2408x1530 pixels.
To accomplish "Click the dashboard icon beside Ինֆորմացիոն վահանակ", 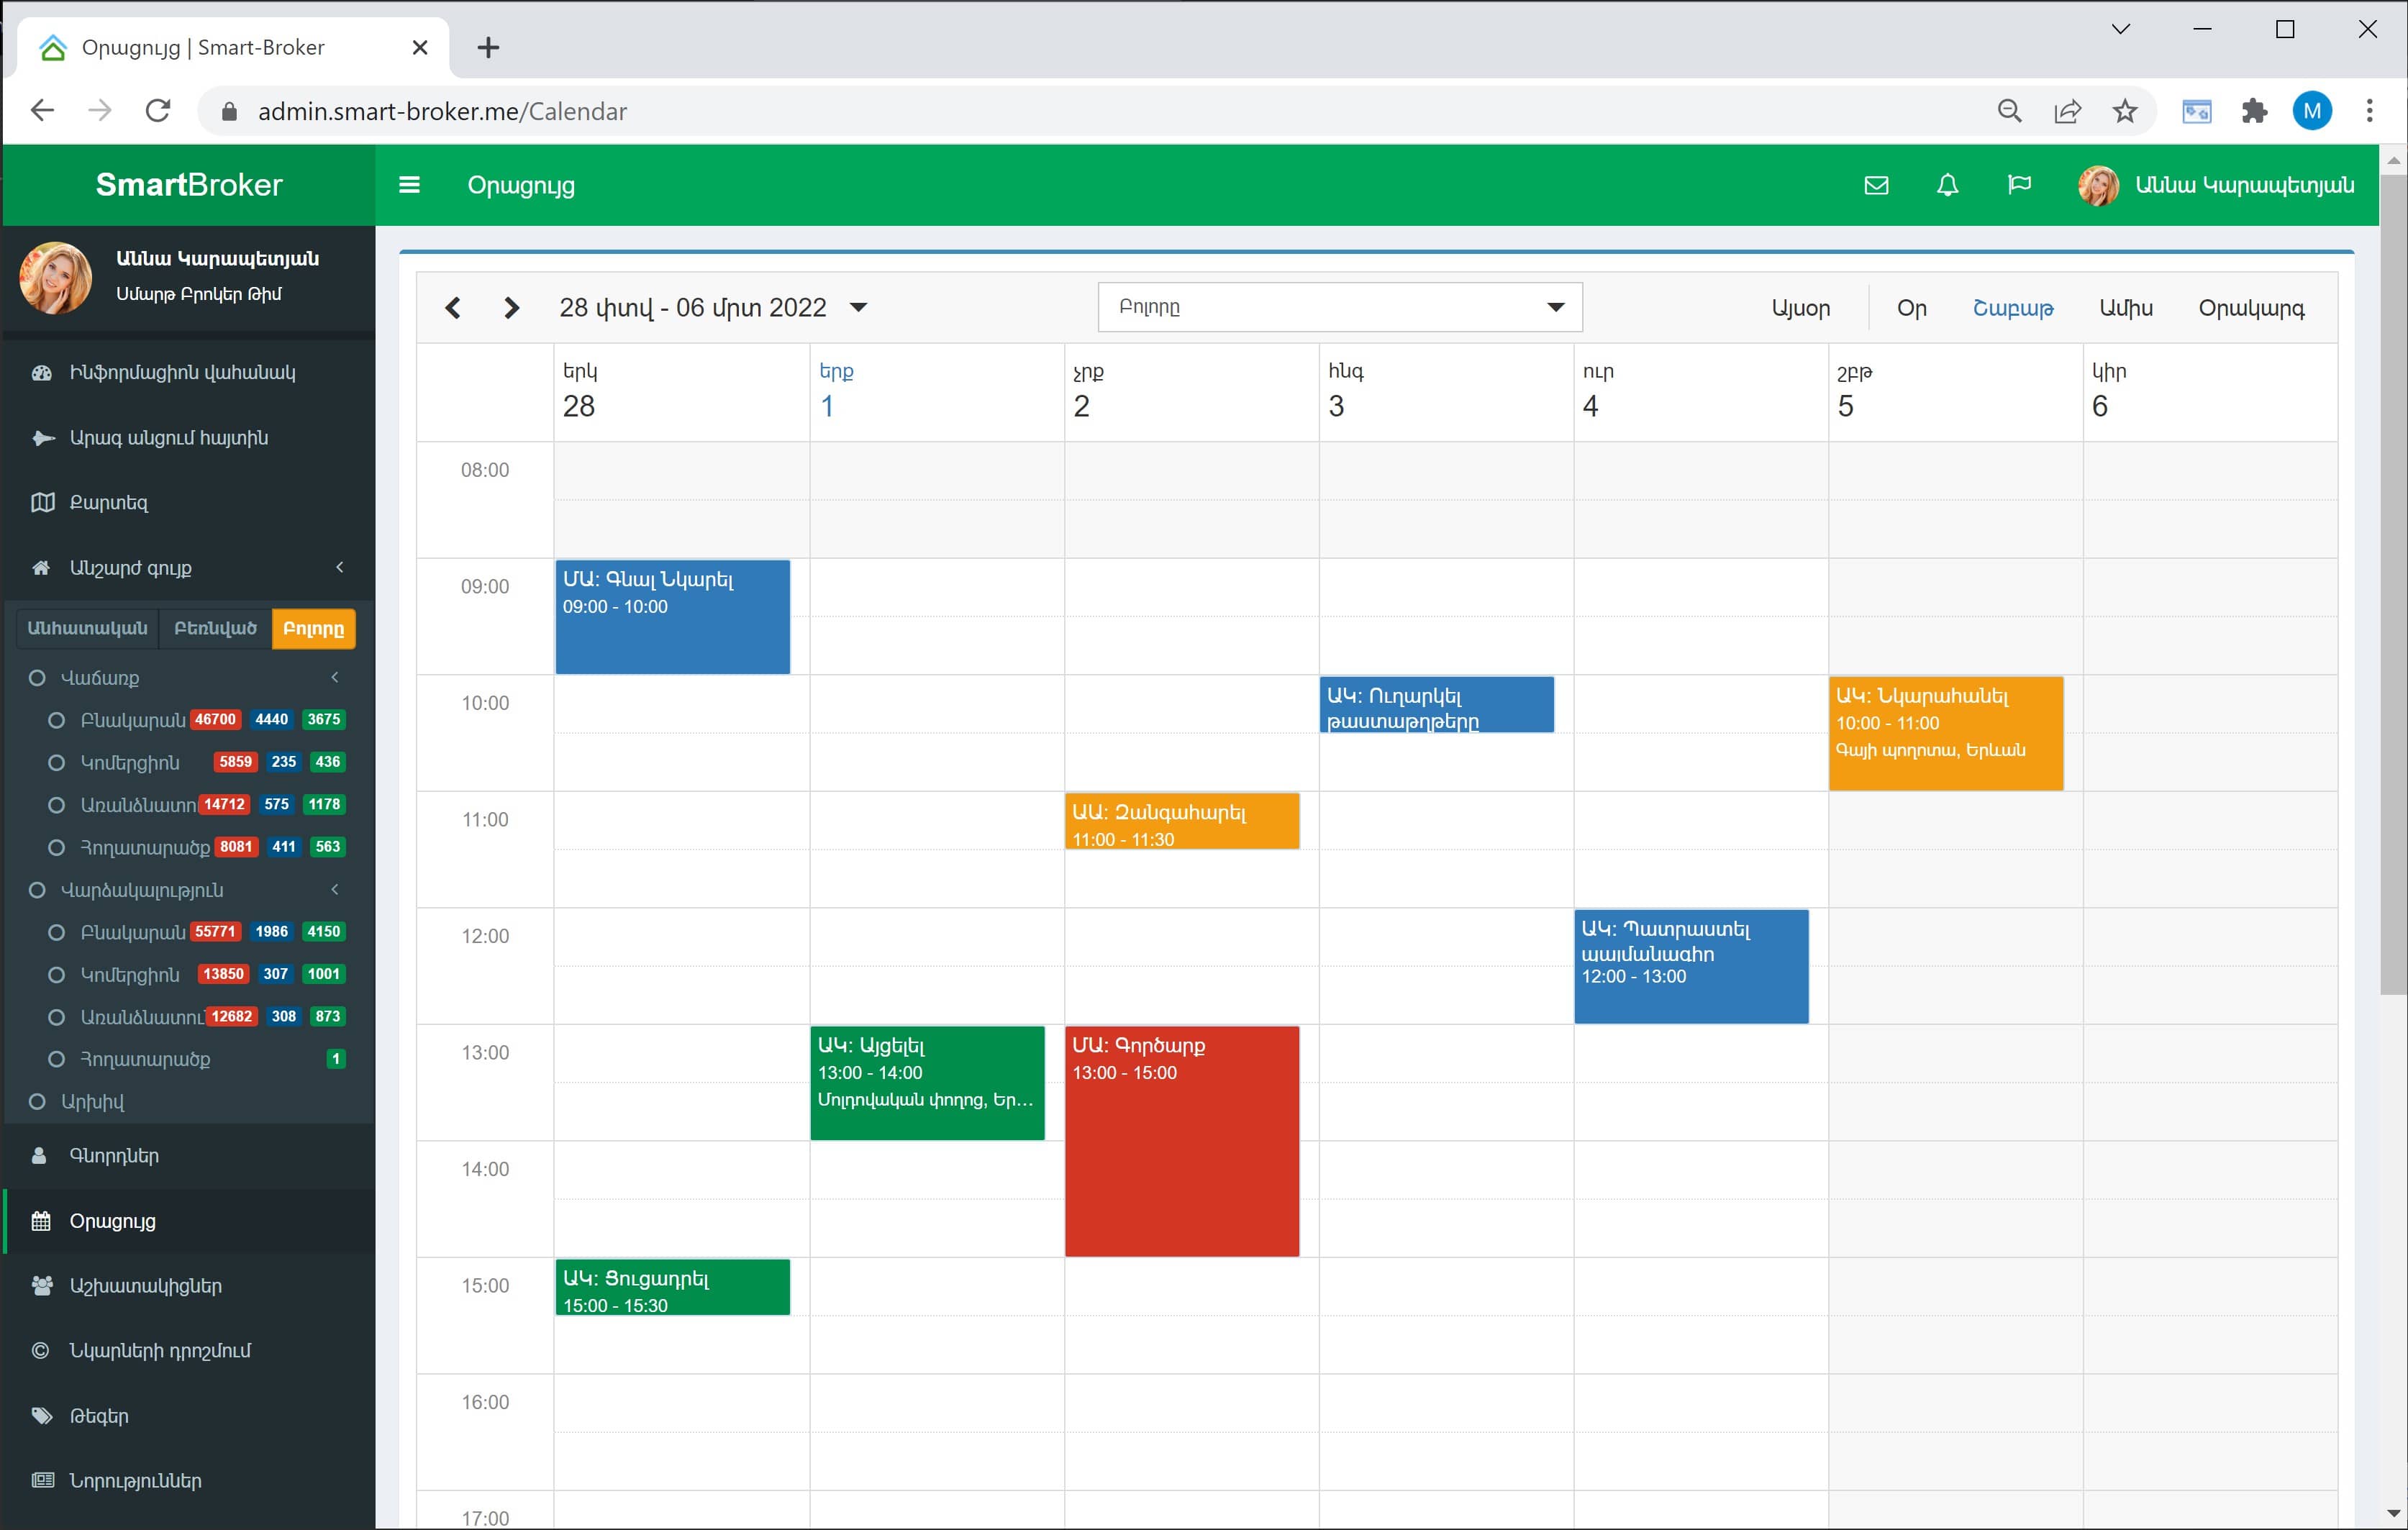I will pos(41,373).
